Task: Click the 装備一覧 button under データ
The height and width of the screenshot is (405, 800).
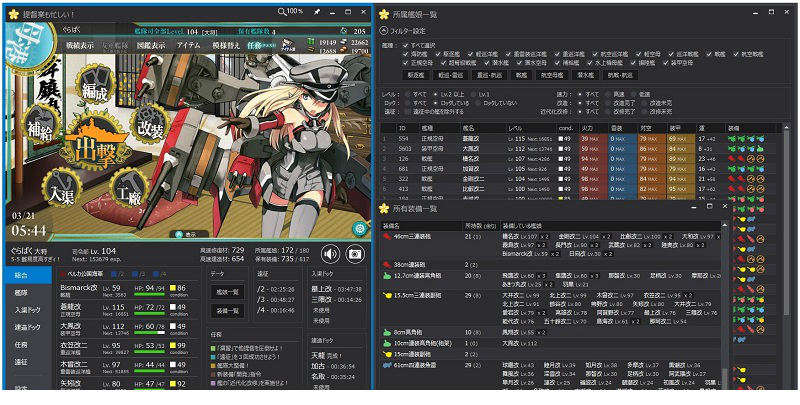Action: tap(228, 311)
